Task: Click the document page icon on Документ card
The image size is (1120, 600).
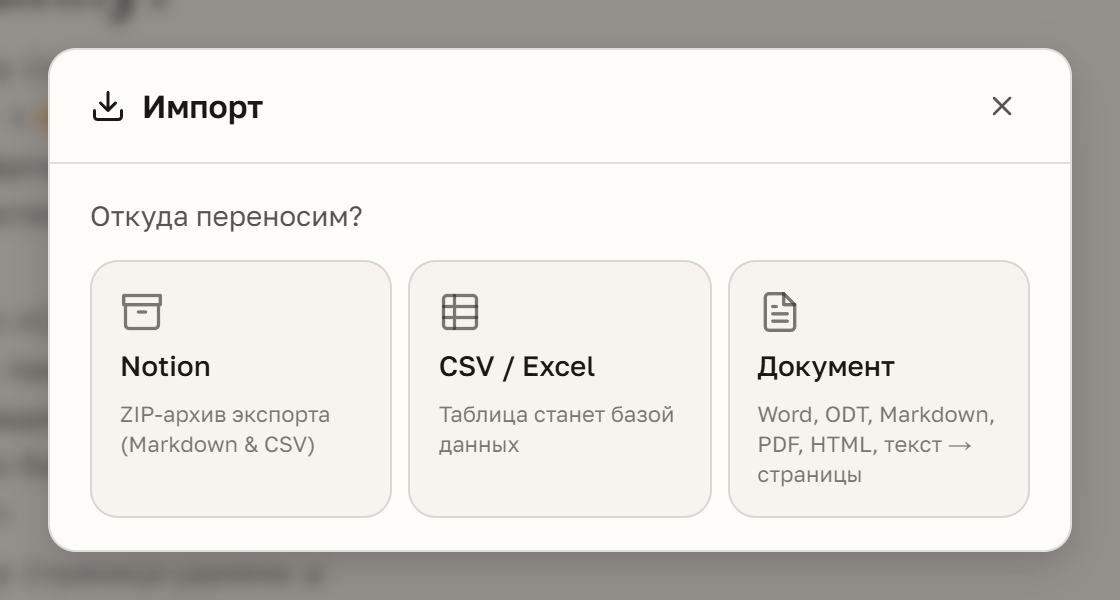Action: (779, 312)
